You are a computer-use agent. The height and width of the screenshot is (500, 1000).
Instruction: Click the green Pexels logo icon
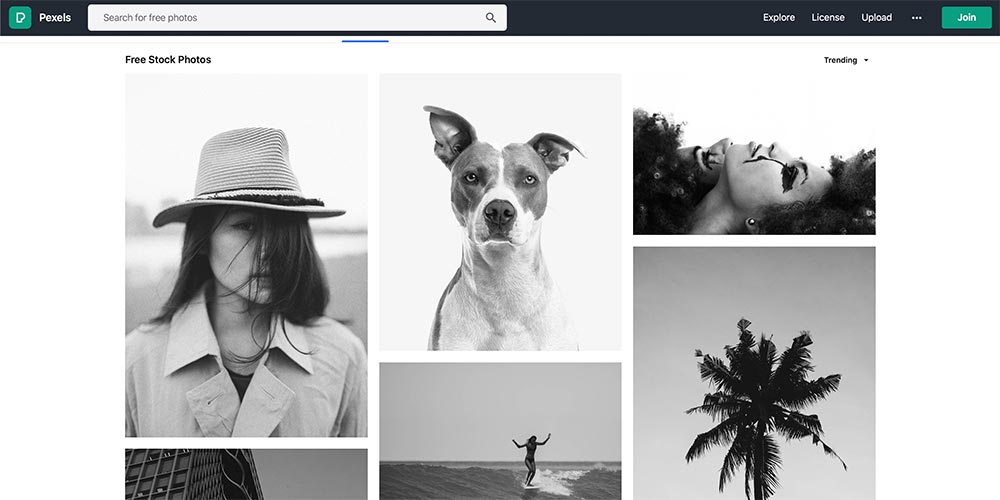pyautogui.click(x=20, y=18)
